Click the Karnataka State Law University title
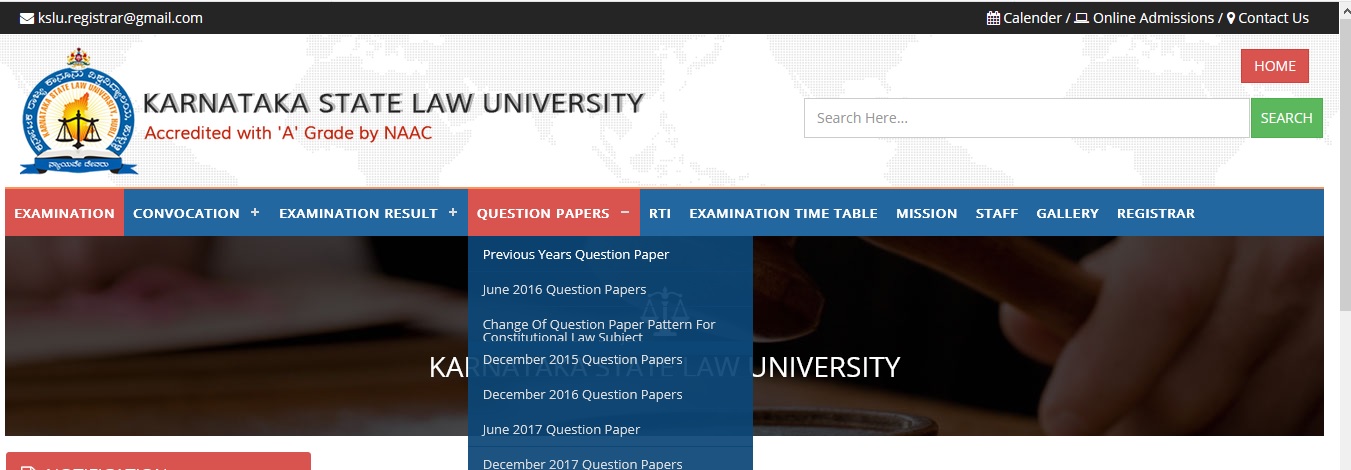The image size is (1351, 470). point(393,103)
